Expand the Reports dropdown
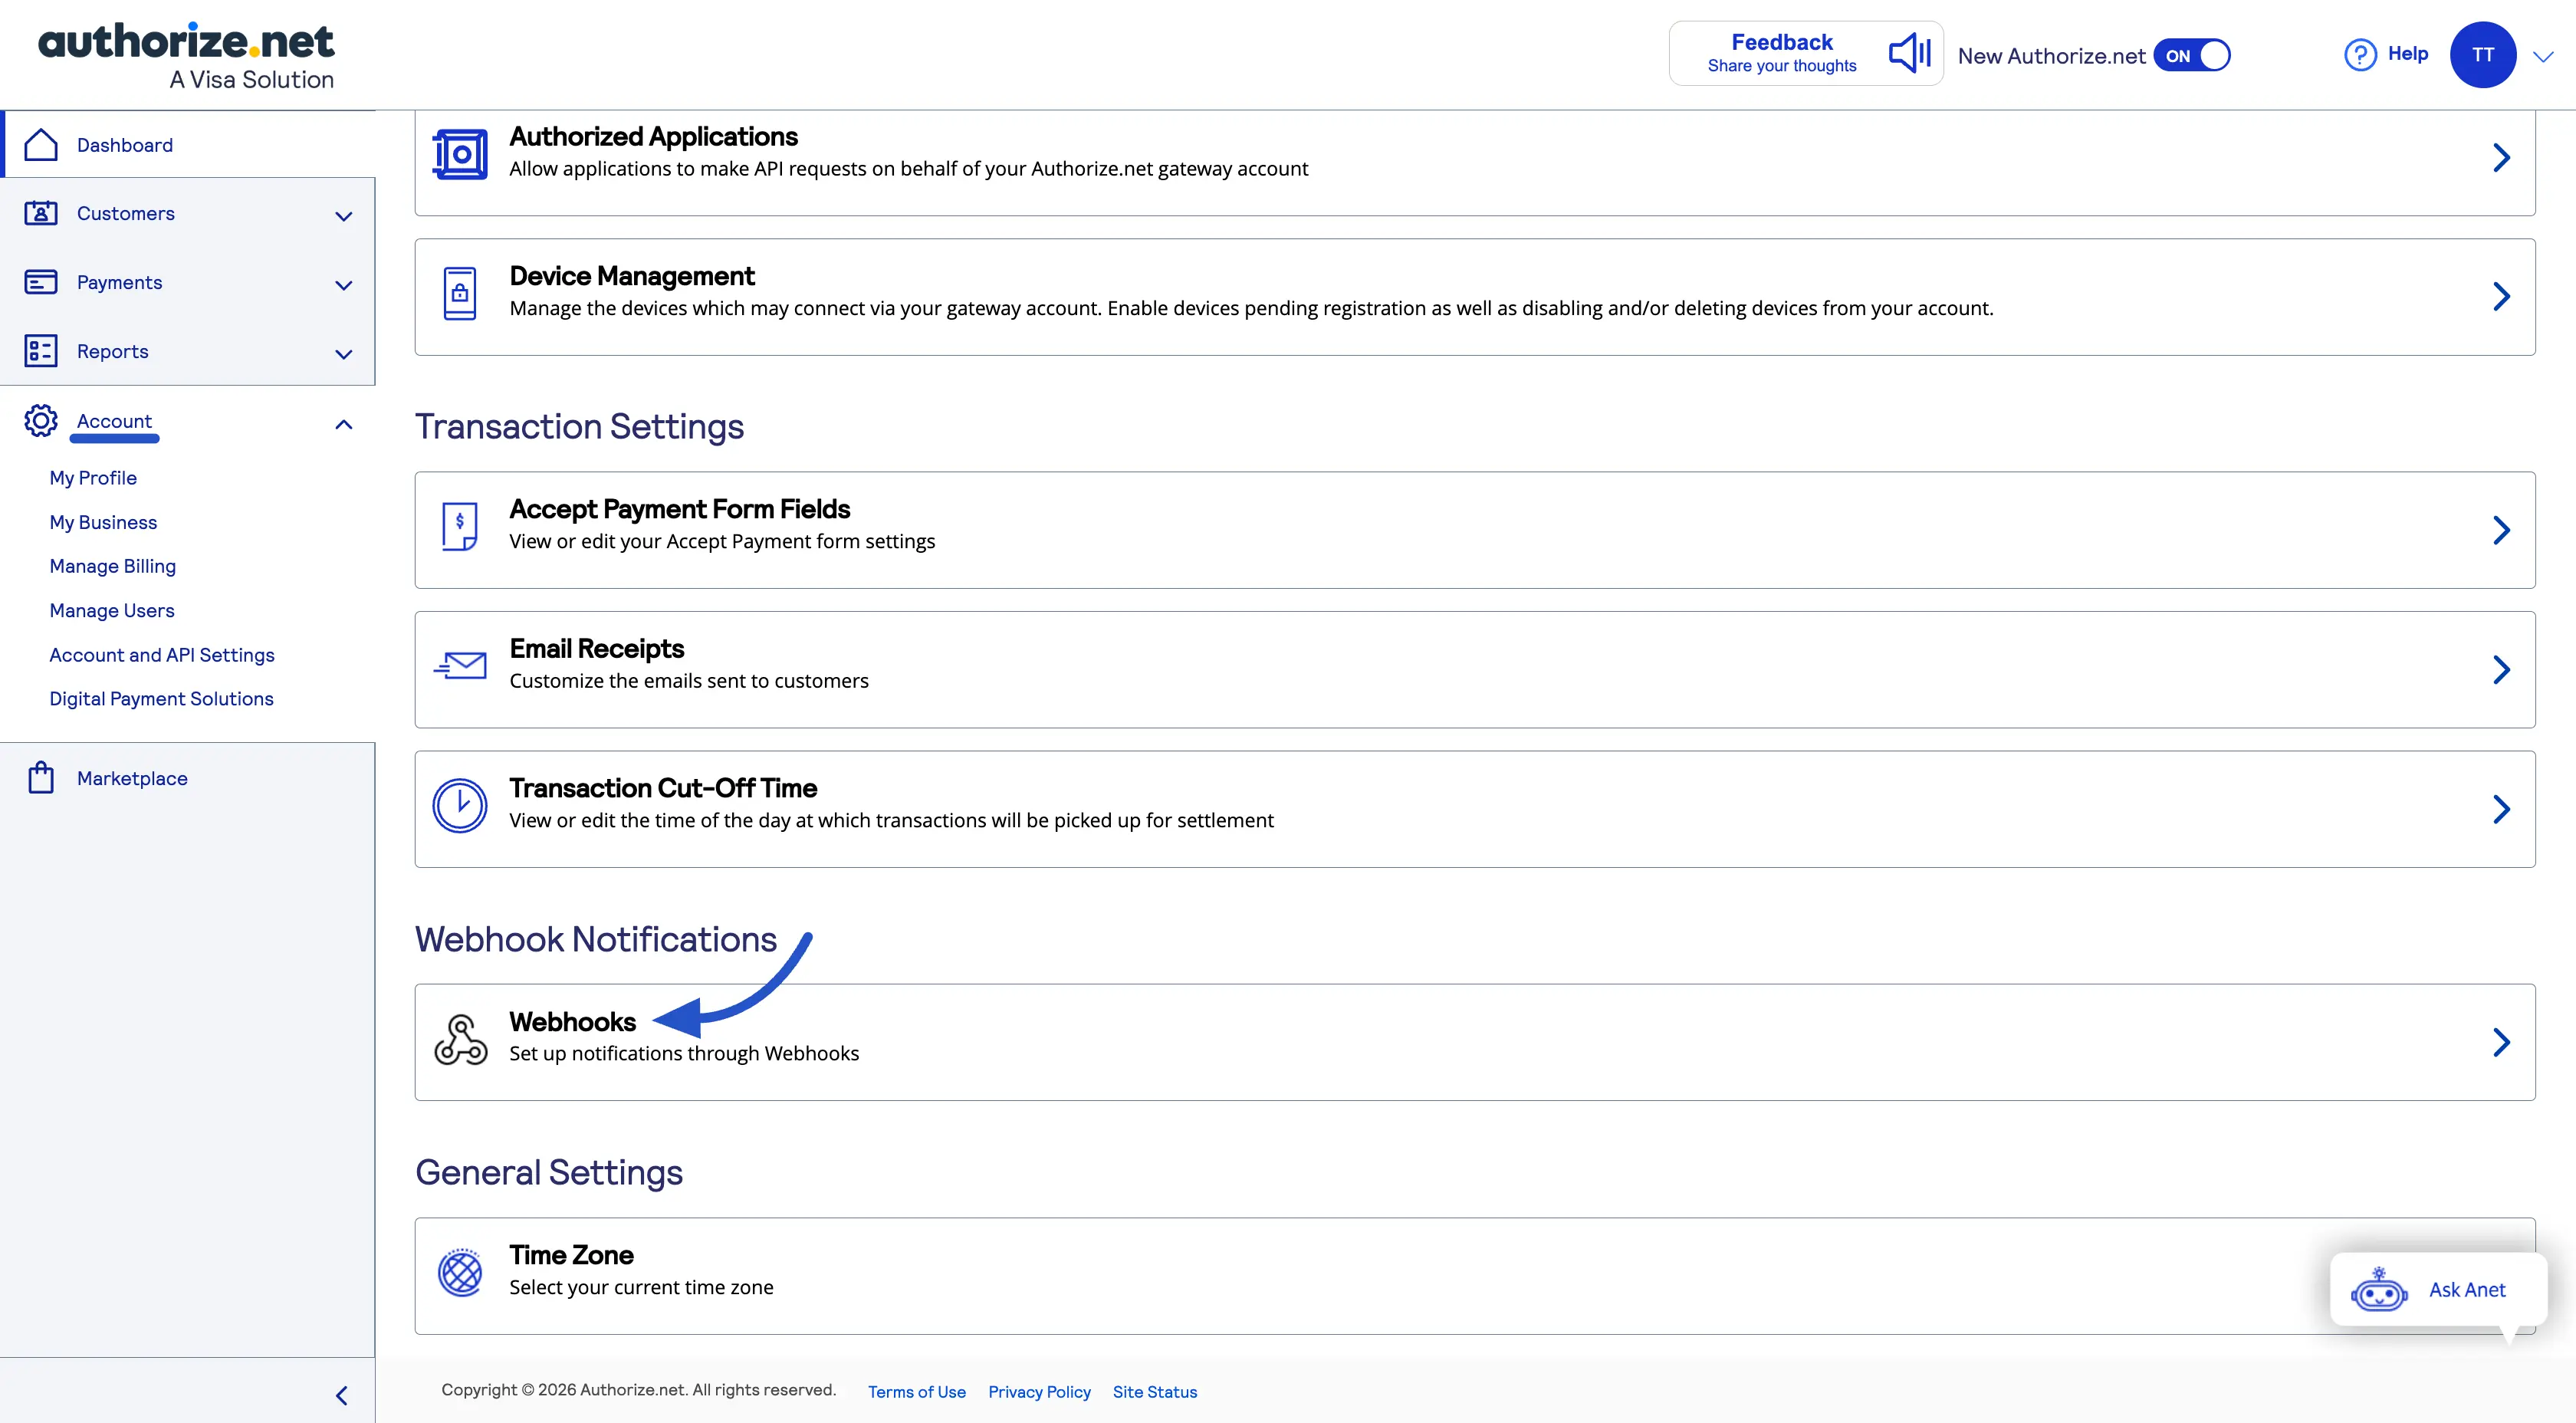 pos(343,354)
